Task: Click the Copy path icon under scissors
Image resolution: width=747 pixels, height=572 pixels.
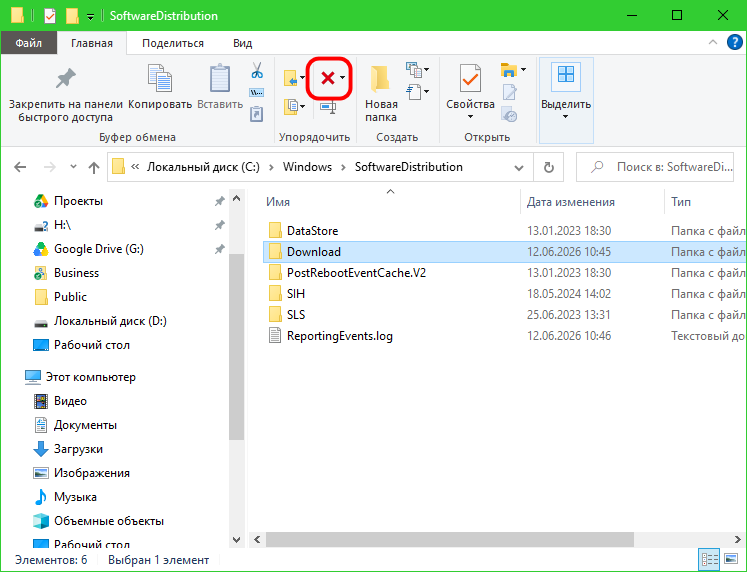Action: [x=257, y=92]
